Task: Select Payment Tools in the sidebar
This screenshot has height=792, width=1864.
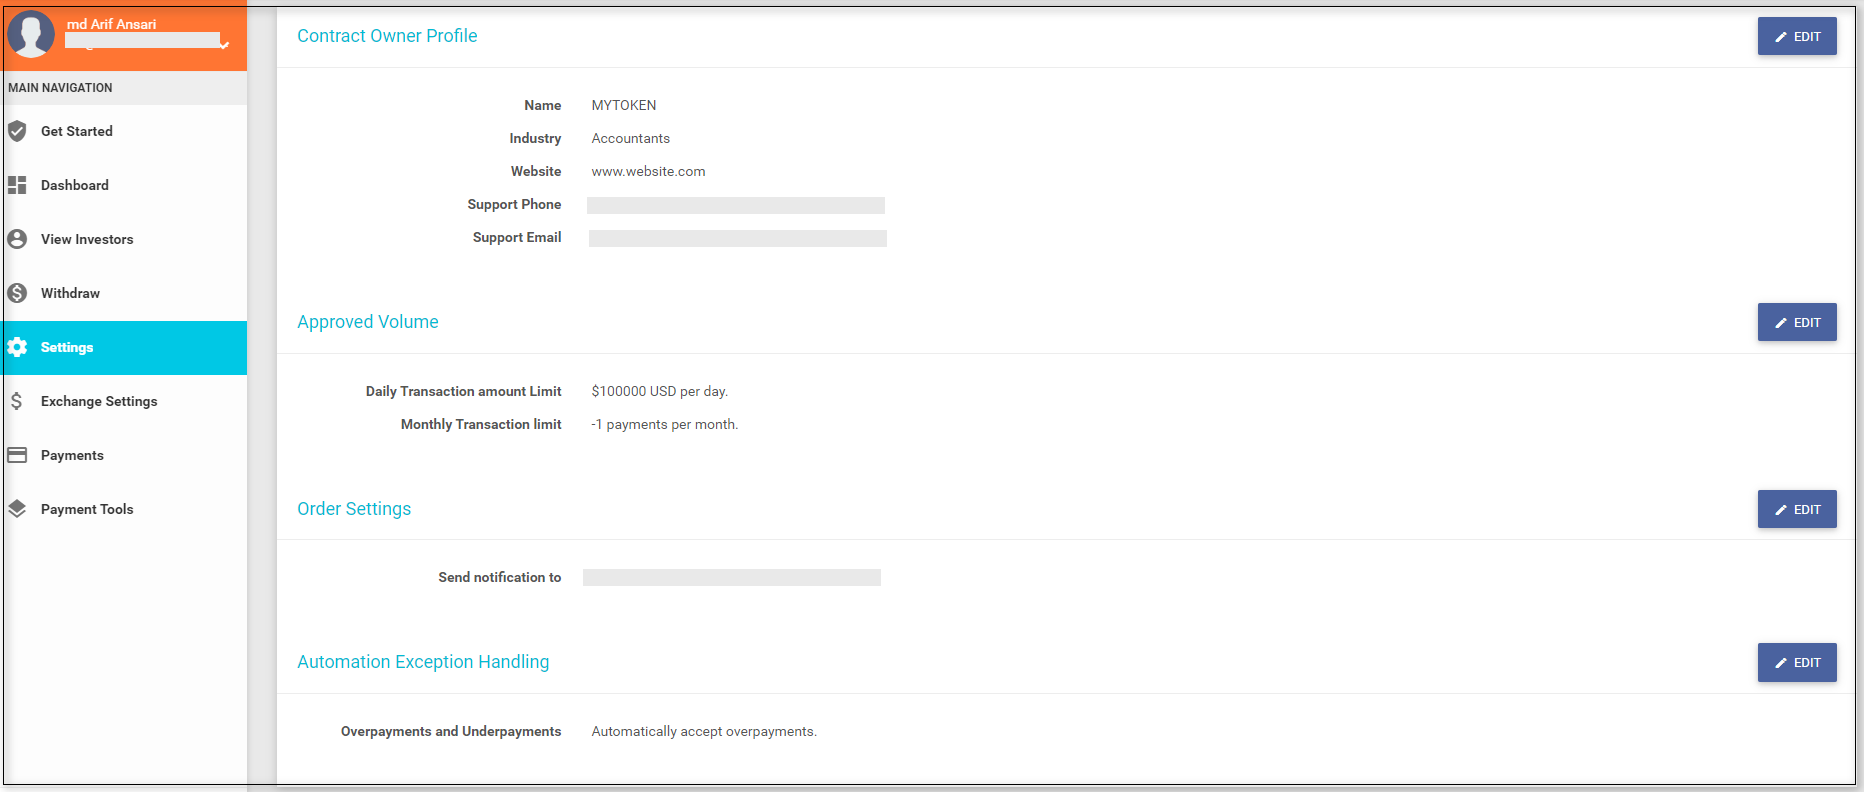Action: [87, 509]
